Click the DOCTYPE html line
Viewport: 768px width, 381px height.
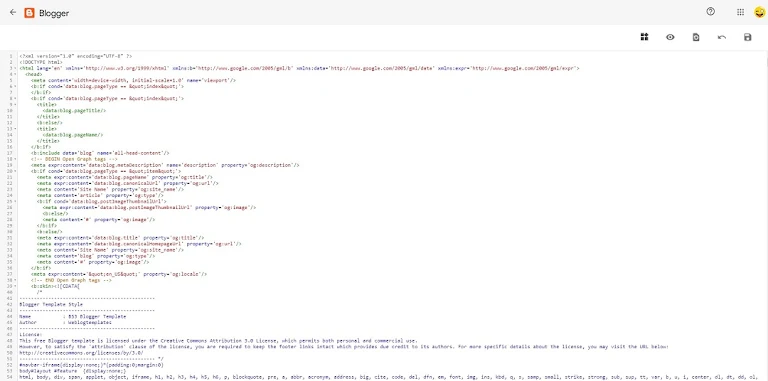coord(41,62)
